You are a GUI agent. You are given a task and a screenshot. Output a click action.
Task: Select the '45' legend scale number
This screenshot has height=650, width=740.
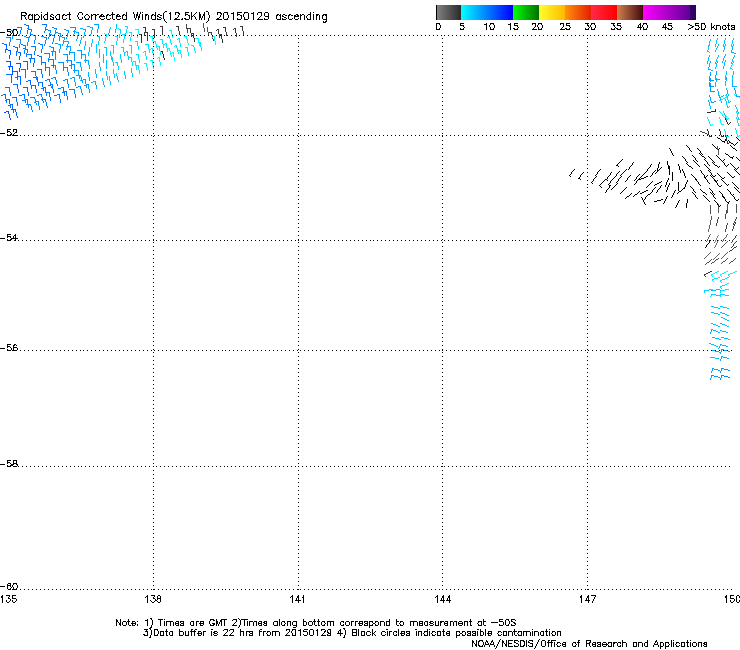point(667,27)
